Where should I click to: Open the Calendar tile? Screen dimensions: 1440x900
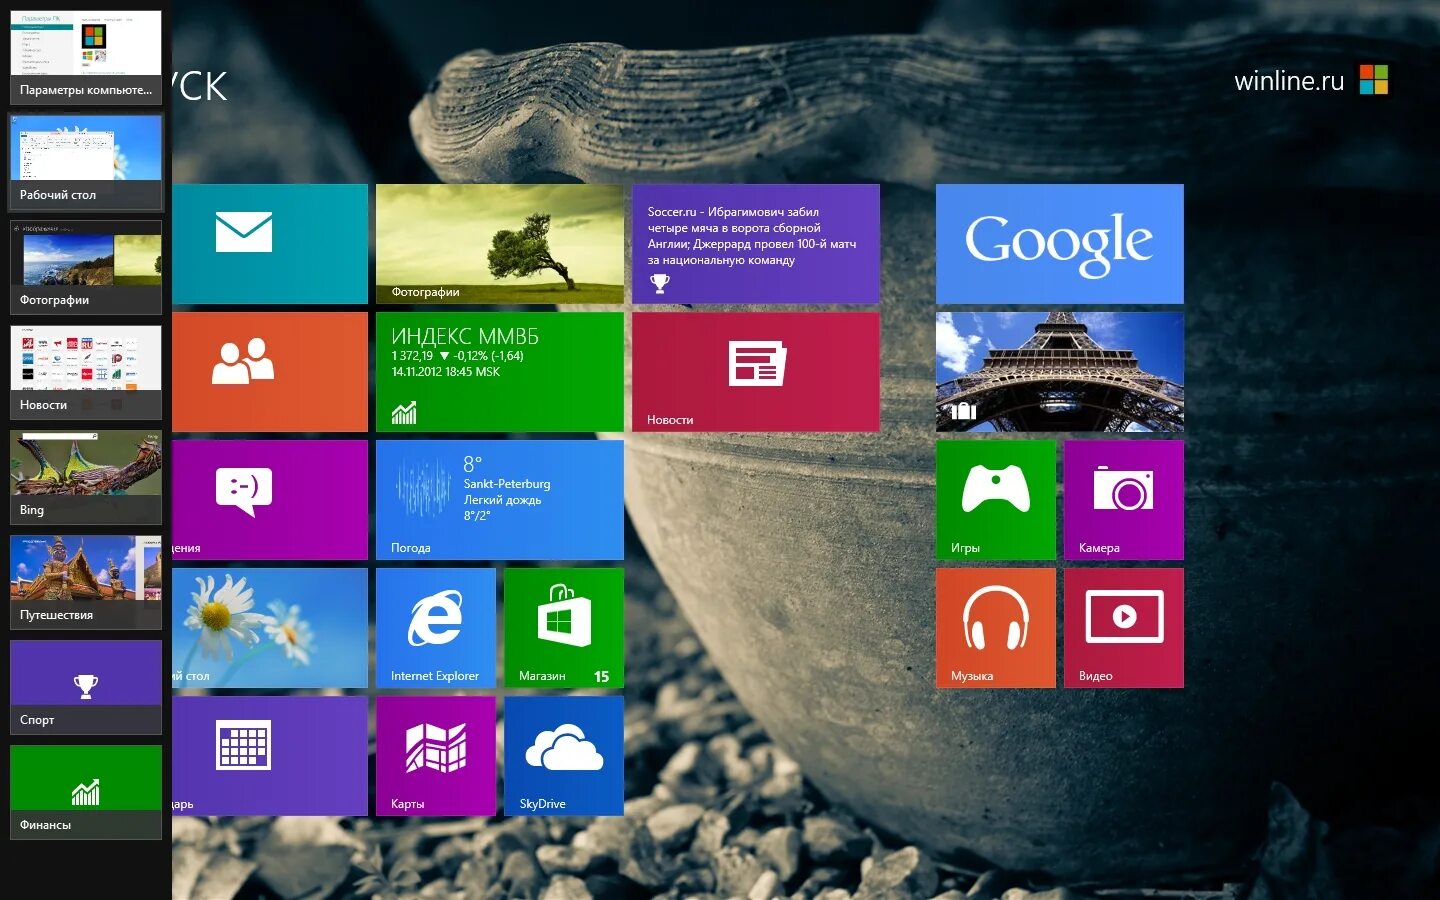click(270, 756)
